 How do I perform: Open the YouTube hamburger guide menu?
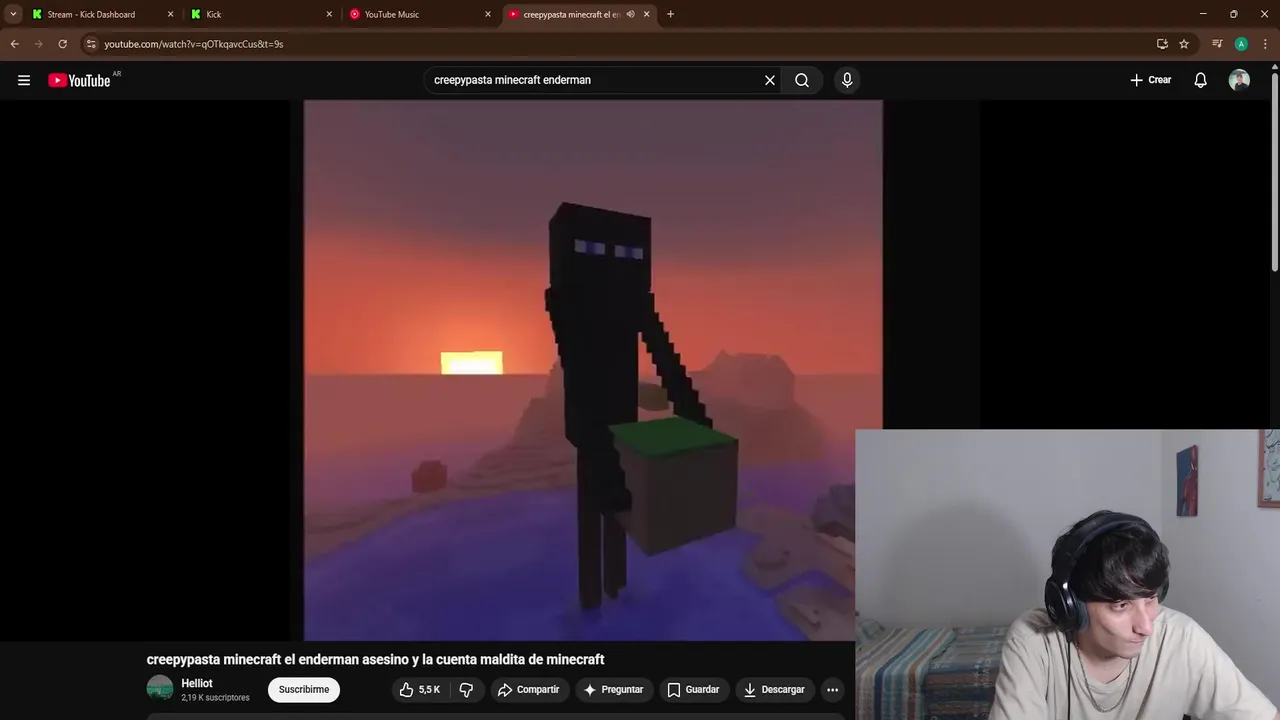pos(24,80)
